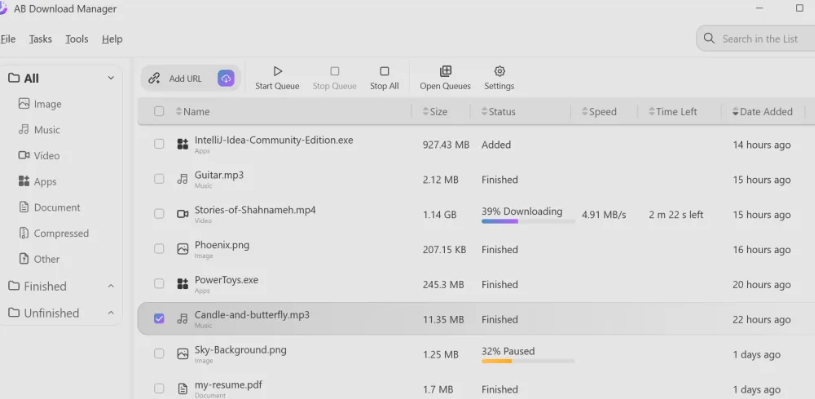Check the Guitar.mp3 row checkbox
The height and width of the screenshot is (399, 815).
[159, 179]
